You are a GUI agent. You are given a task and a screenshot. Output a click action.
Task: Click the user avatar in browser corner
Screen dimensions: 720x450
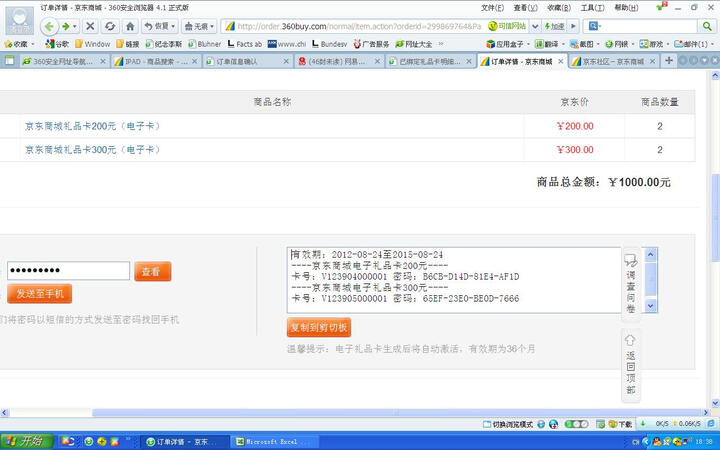(19, 20)
